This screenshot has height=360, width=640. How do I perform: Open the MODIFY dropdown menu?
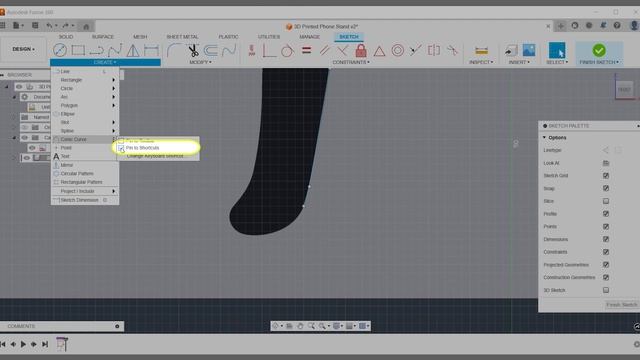[x=200, y=62]
